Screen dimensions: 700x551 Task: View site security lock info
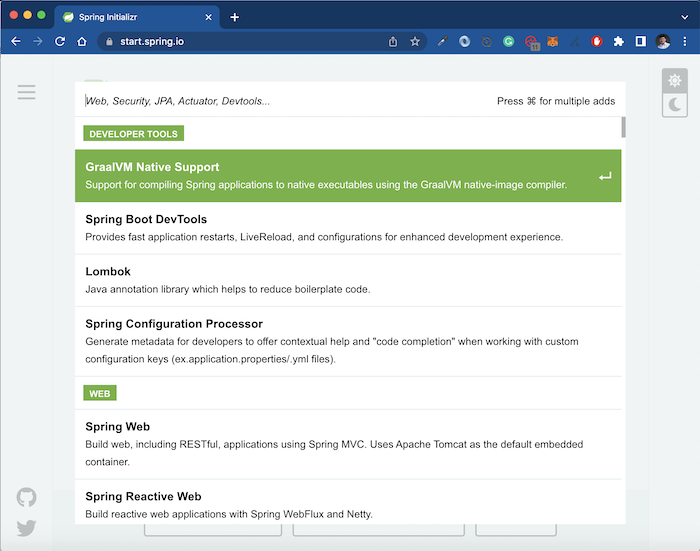pos(109,42)
